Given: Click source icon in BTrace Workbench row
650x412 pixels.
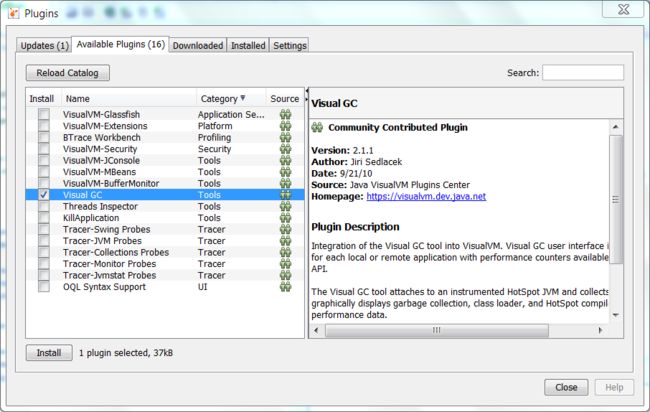Looking at the screenshot, I should pyautogui.click(x=285, y=138).
